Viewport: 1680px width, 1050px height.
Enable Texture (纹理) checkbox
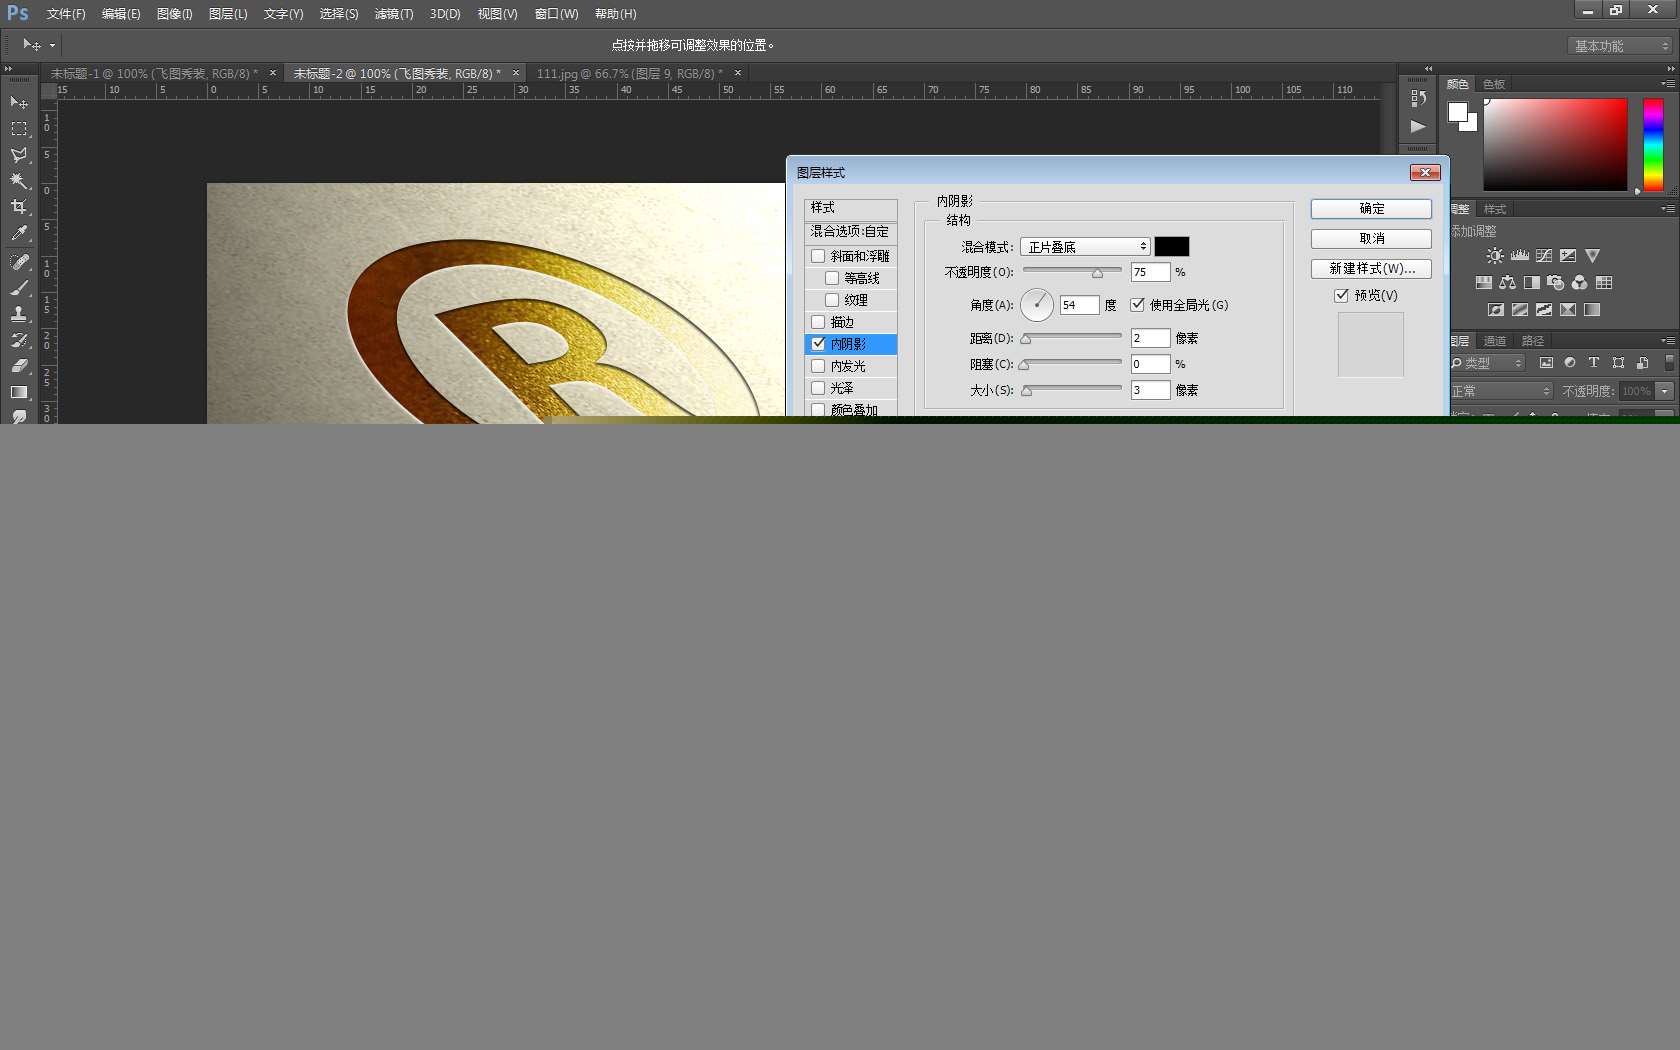832,300
